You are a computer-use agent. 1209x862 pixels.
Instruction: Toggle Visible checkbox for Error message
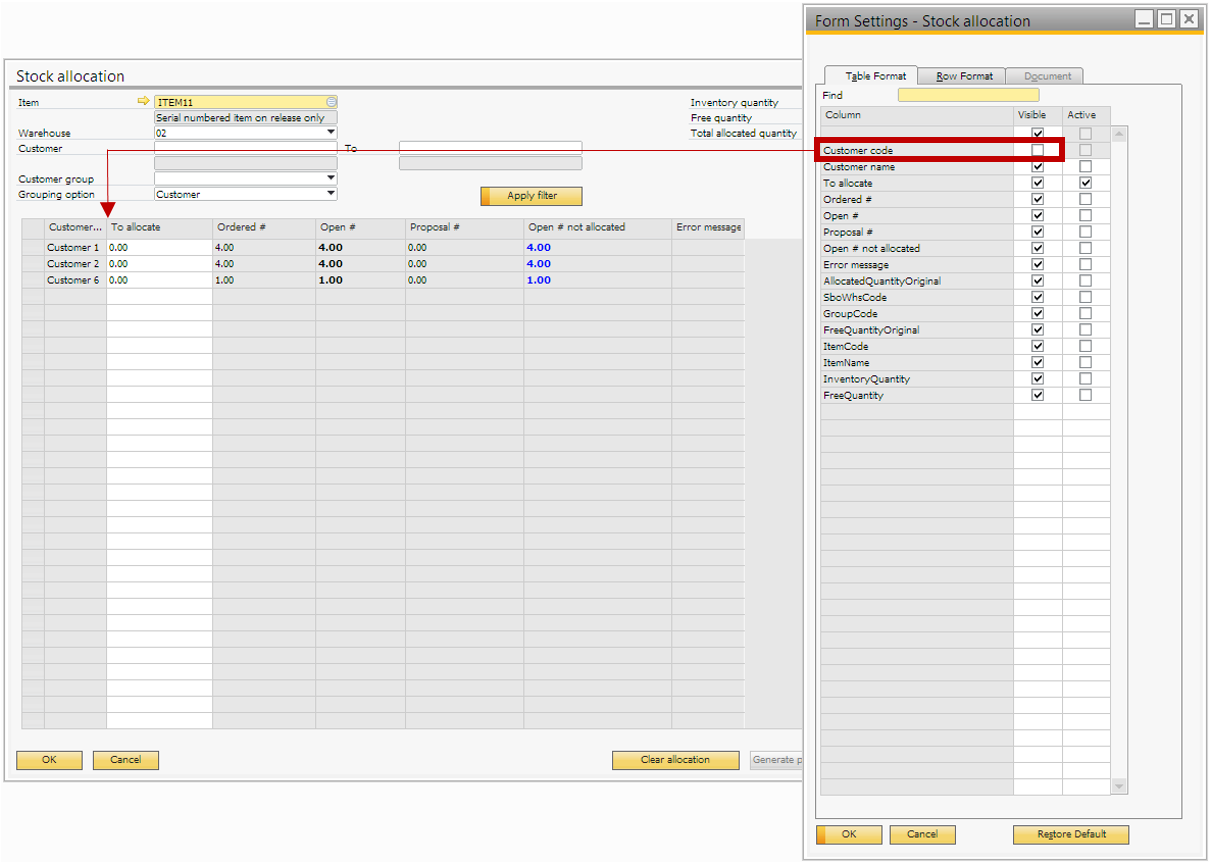coord(1037,265)
